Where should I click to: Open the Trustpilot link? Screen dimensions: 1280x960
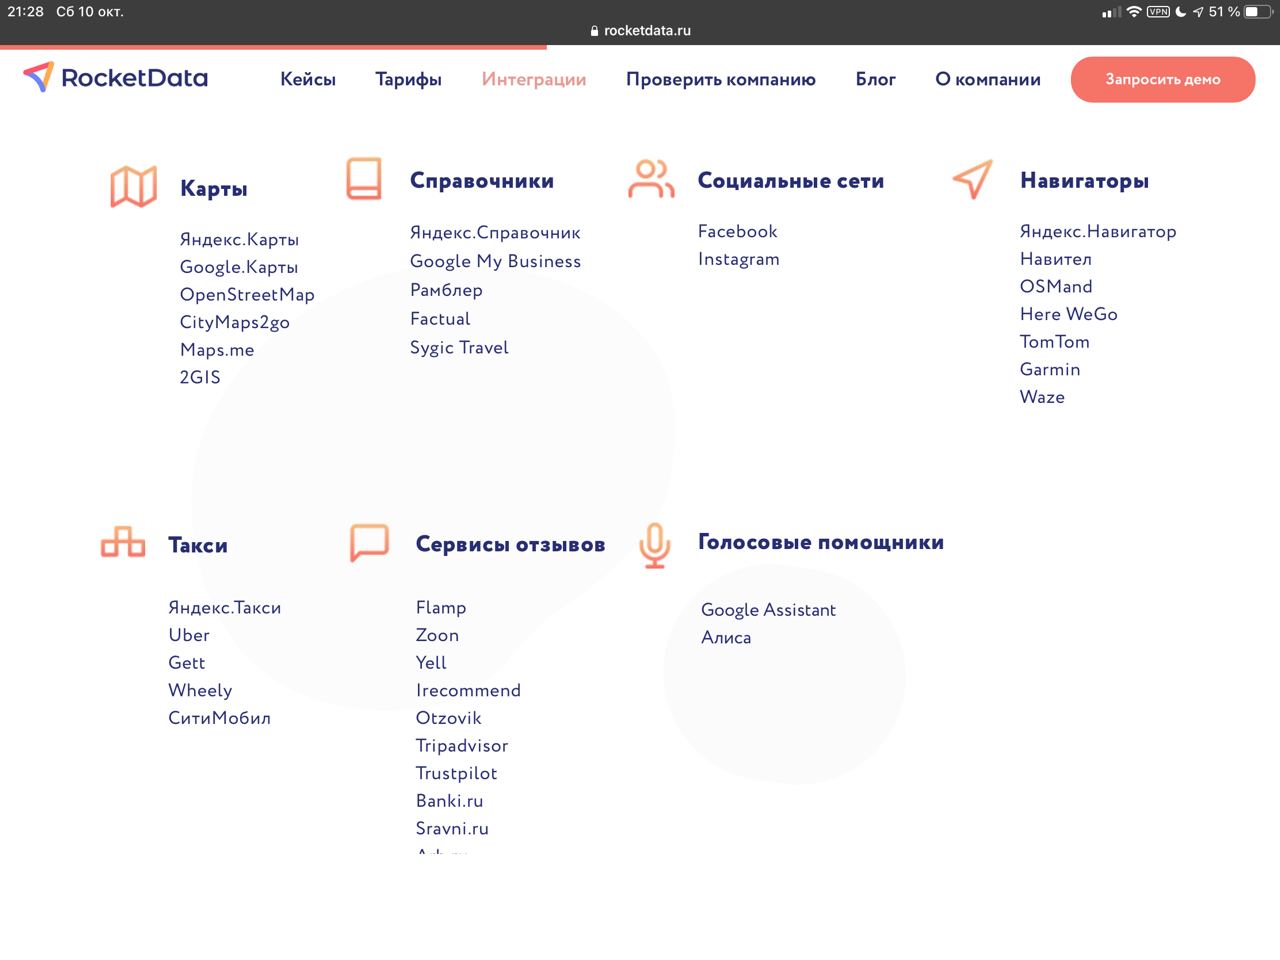456,774
